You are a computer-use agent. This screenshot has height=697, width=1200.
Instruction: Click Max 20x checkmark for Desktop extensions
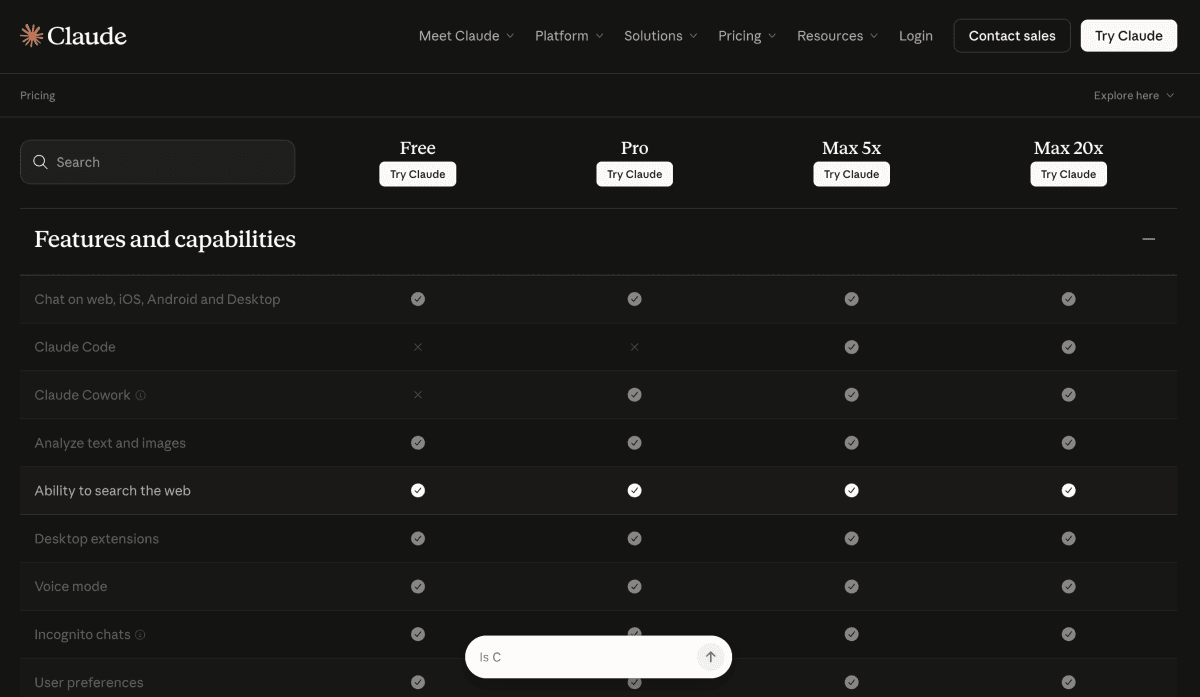[x=1068, y=539]
